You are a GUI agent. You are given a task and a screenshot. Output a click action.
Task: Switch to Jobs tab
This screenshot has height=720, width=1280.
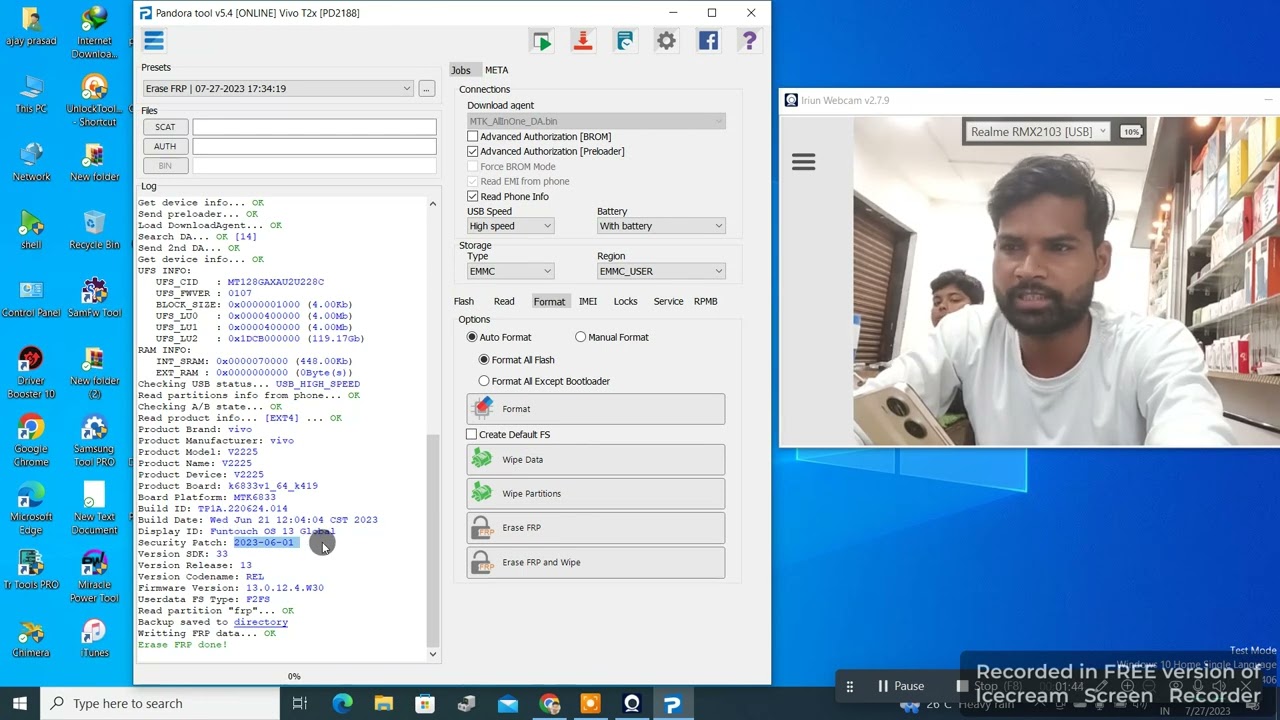tap(461, 70)
